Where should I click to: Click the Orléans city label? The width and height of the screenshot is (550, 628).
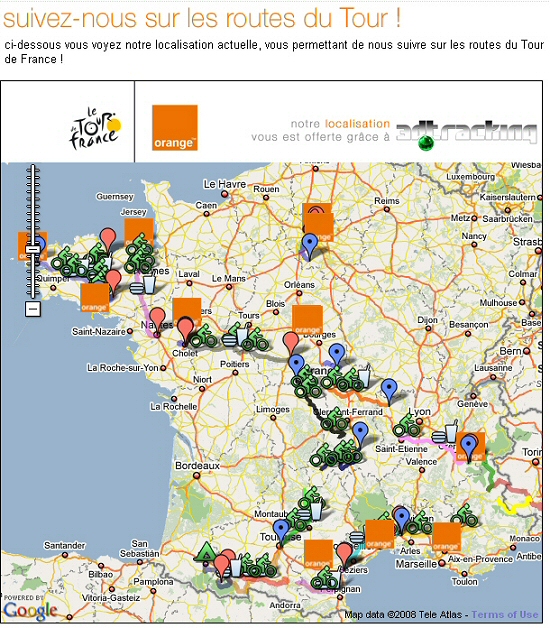click(299, 285)
